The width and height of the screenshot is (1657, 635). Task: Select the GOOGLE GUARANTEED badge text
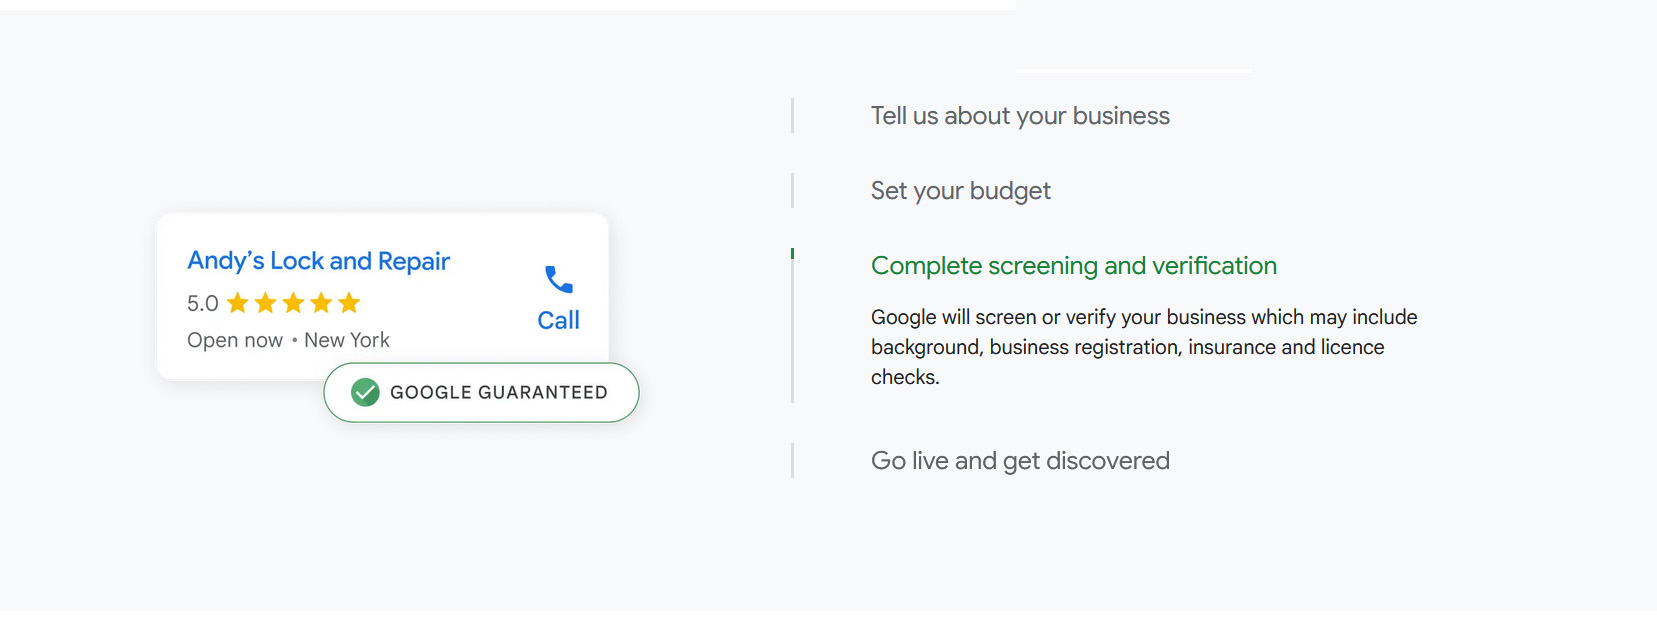tap(498, 392)
